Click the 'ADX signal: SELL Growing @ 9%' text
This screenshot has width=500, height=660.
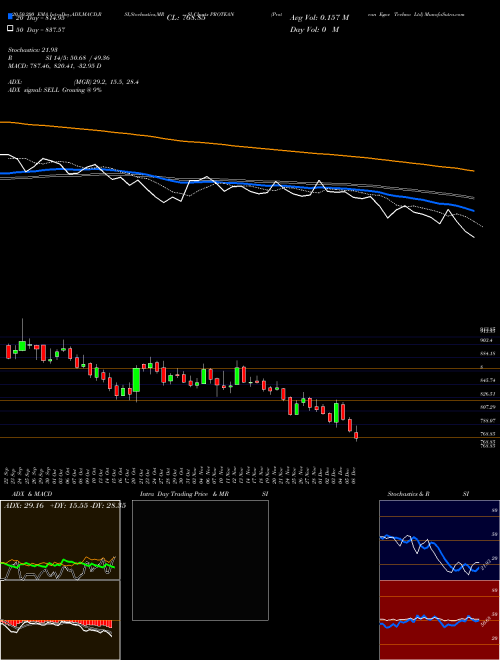[x=55, y=90]
